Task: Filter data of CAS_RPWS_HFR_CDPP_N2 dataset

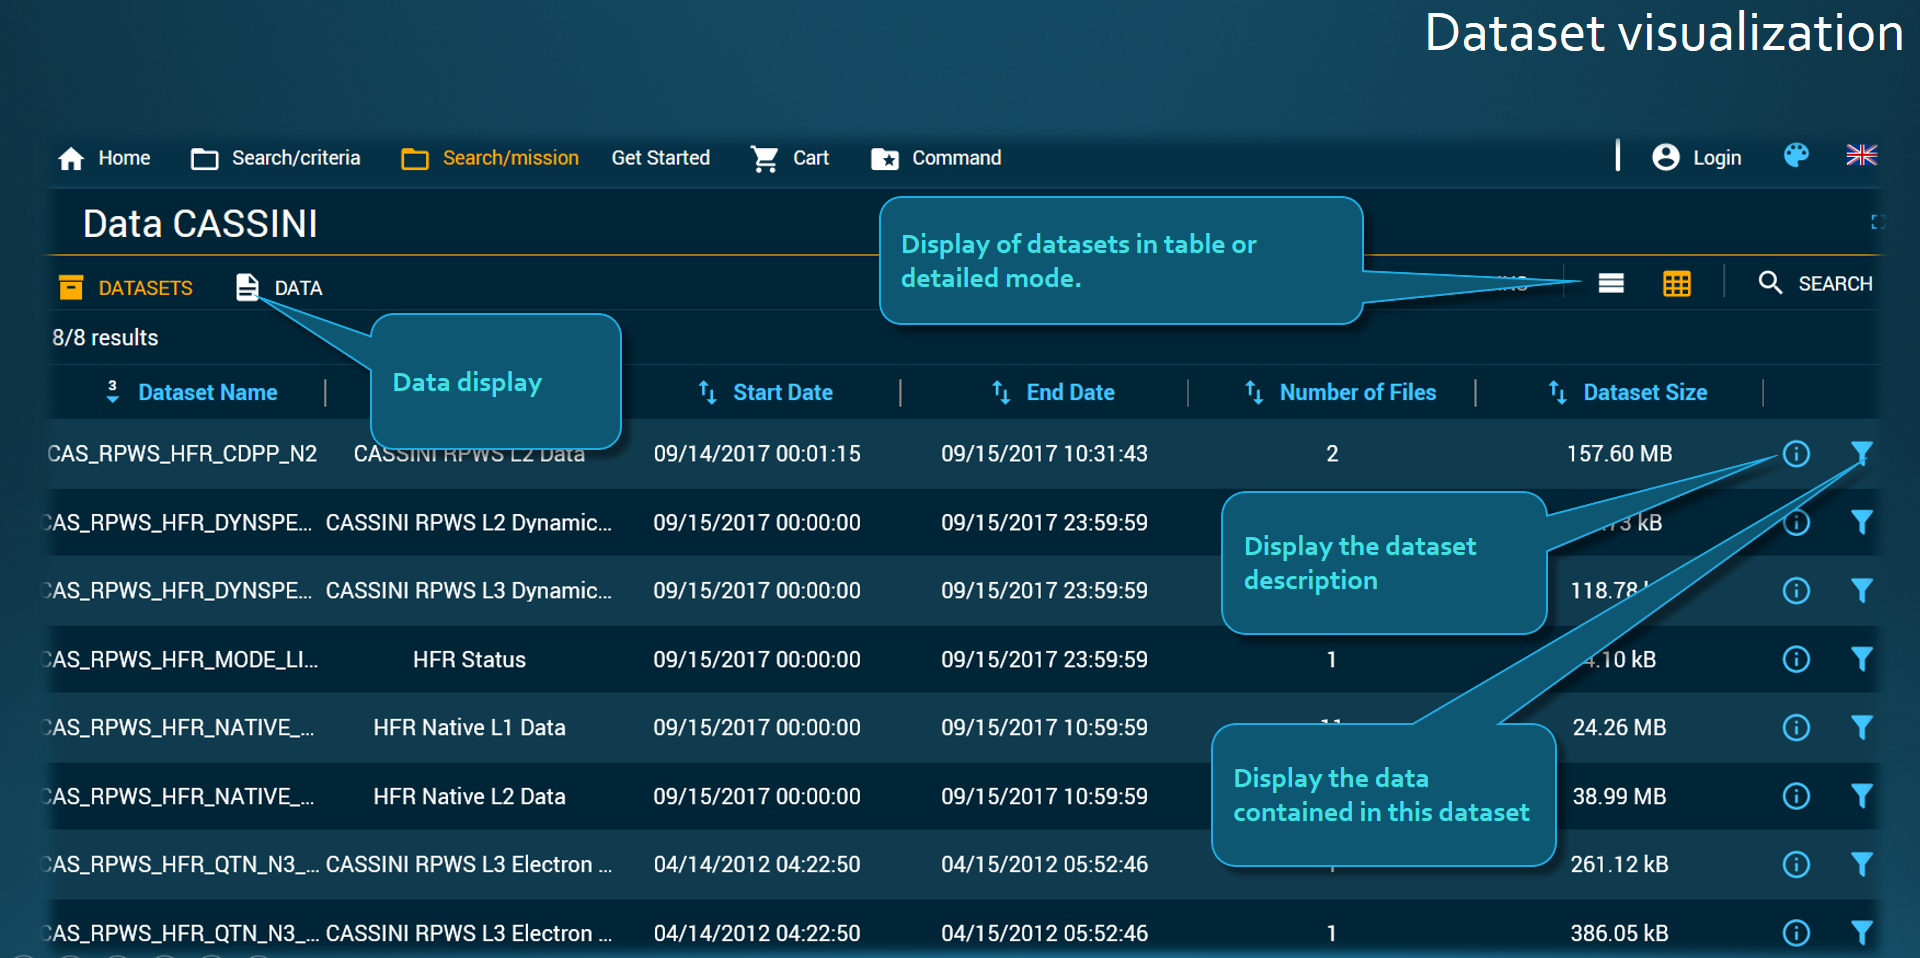Action: [1861, 454]
